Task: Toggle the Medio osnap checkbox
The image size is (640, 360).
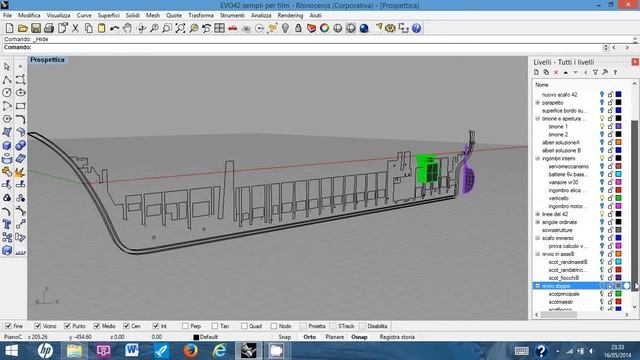Action: [97, 326]
